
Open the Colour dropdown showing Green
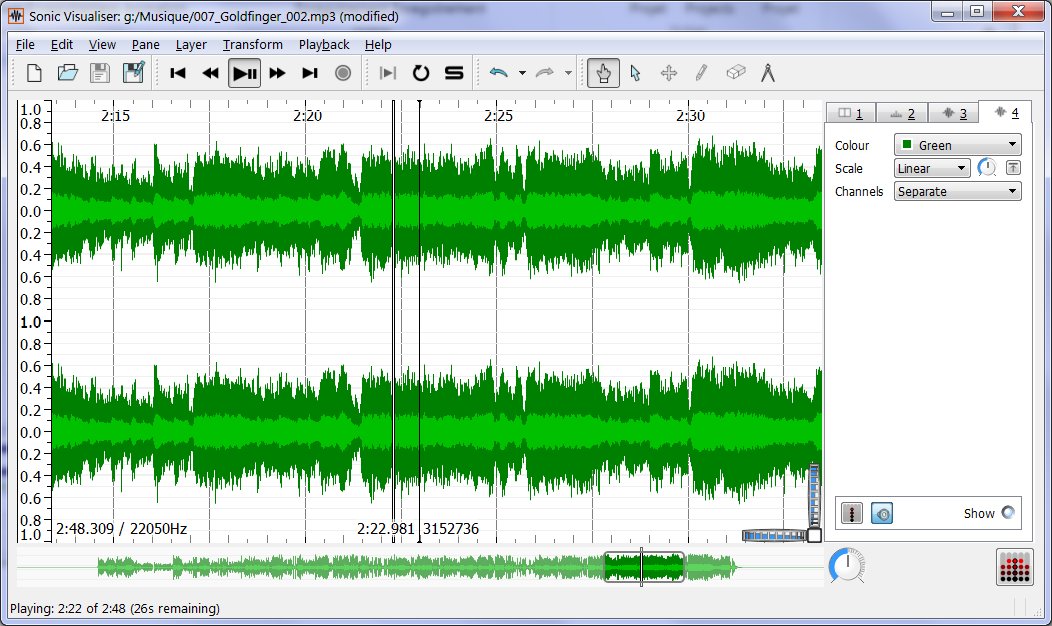(957, 145)
